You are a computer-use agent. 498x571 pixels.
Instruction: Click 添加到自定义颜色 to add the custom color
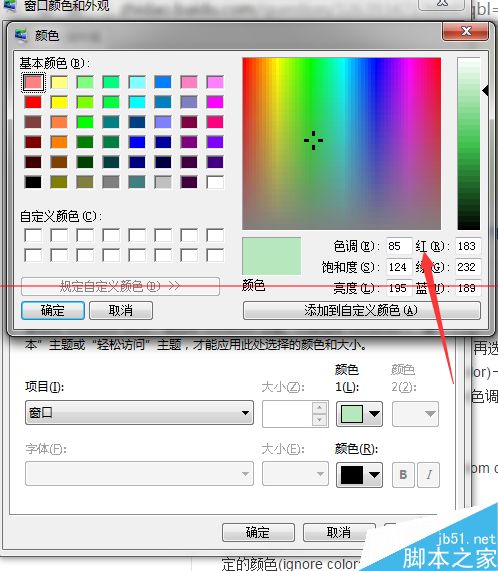click(x=361, y=311)
